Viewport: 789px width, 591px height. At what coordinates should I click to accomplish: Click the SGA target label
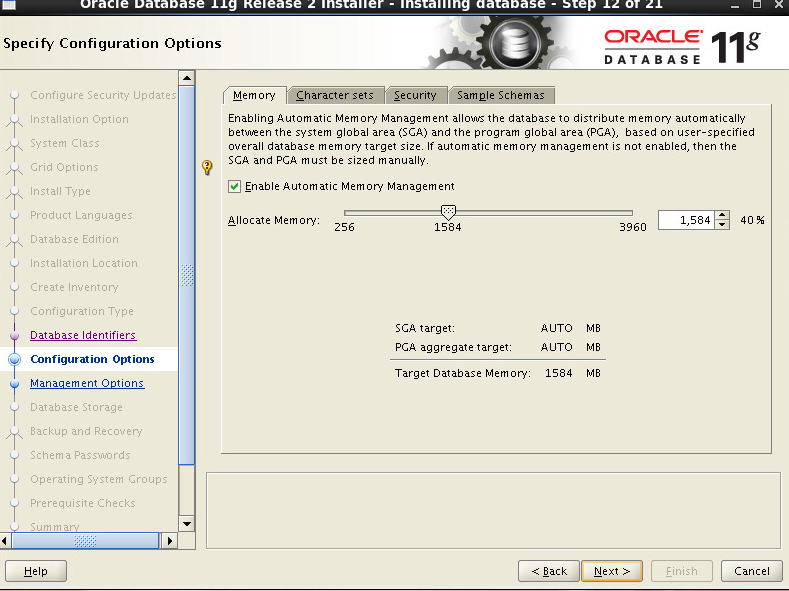pyautogui.click(x=425, y=328)
